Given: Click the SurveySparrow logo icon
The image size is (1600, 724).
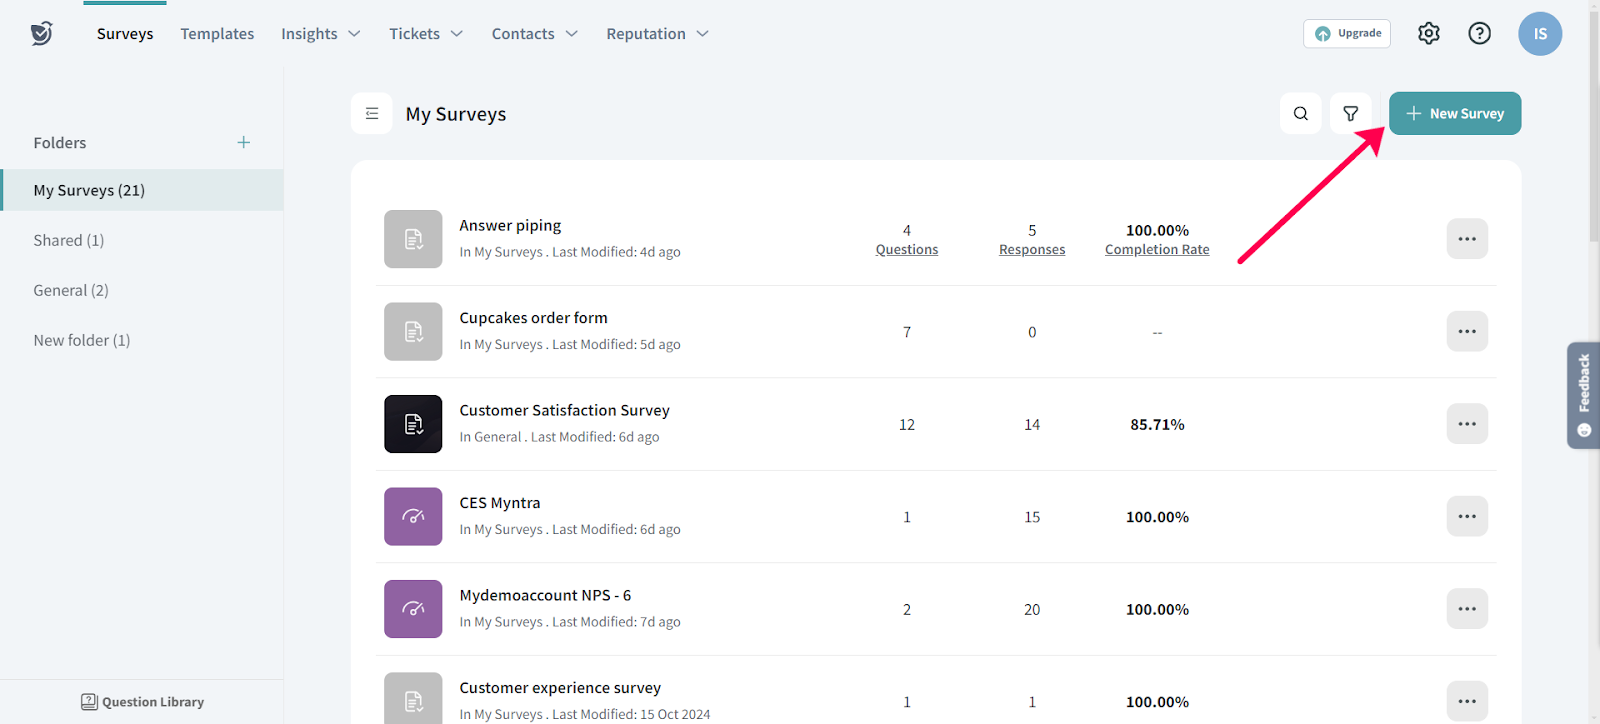Looking at the screenshot, I should tap(41, 34).
